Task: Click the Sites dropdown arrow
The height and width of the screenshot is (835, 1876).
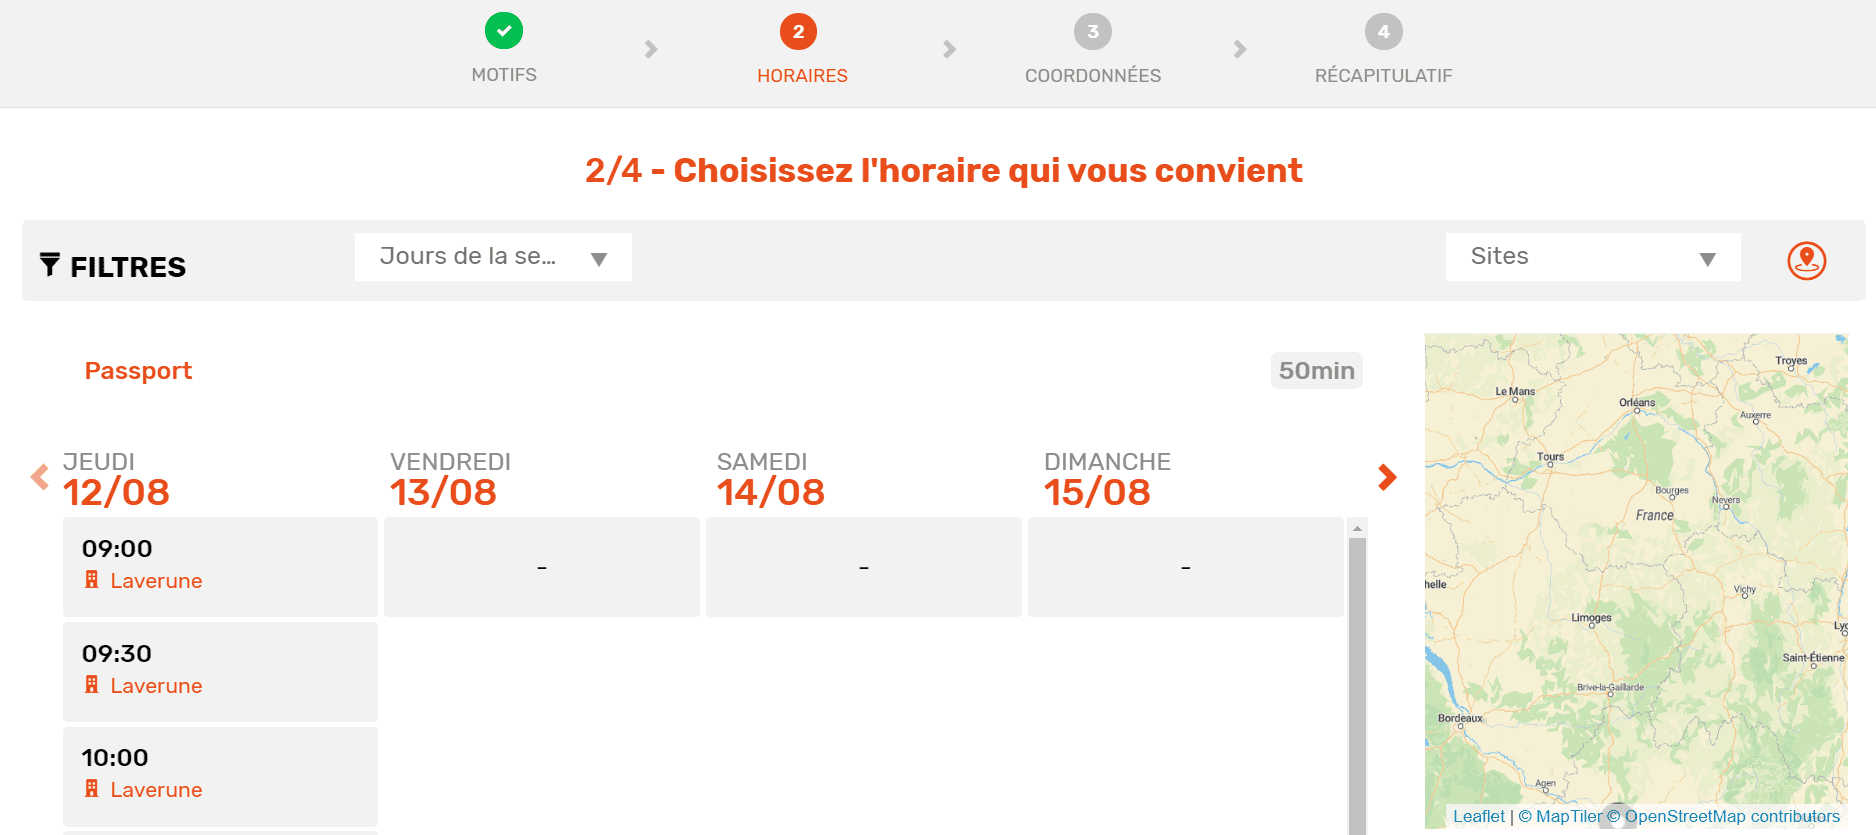Action: click(1708, 260)
